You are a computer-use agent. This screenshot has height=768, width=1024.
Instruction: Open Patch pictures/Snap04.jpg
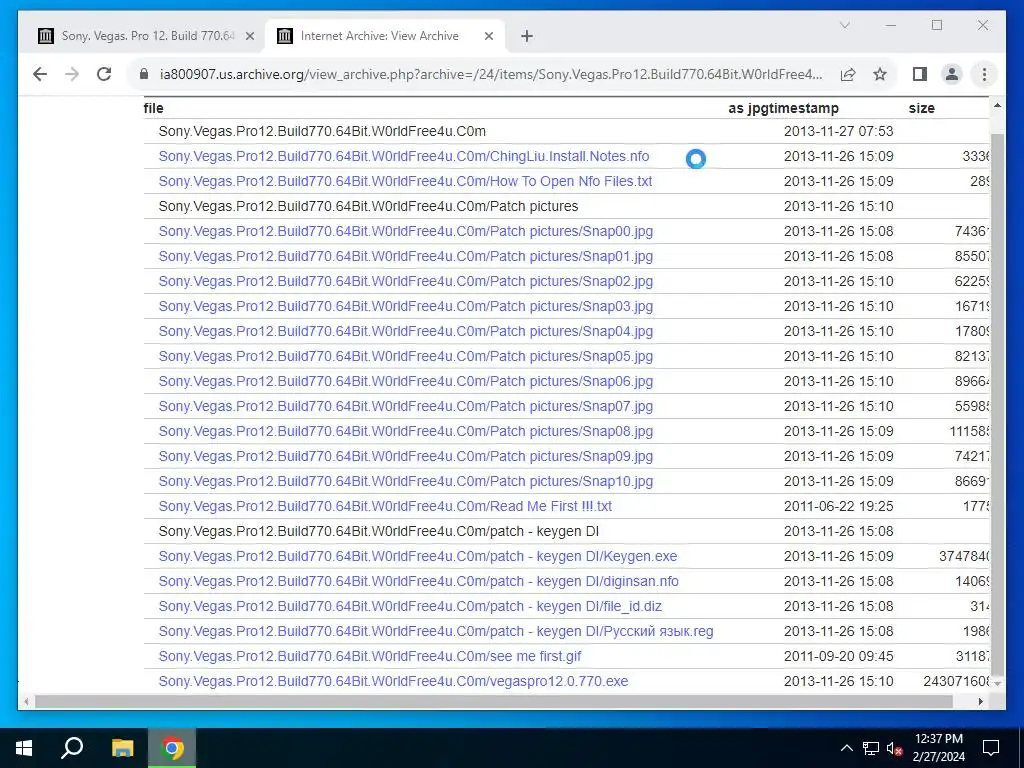tap(406, 331)
